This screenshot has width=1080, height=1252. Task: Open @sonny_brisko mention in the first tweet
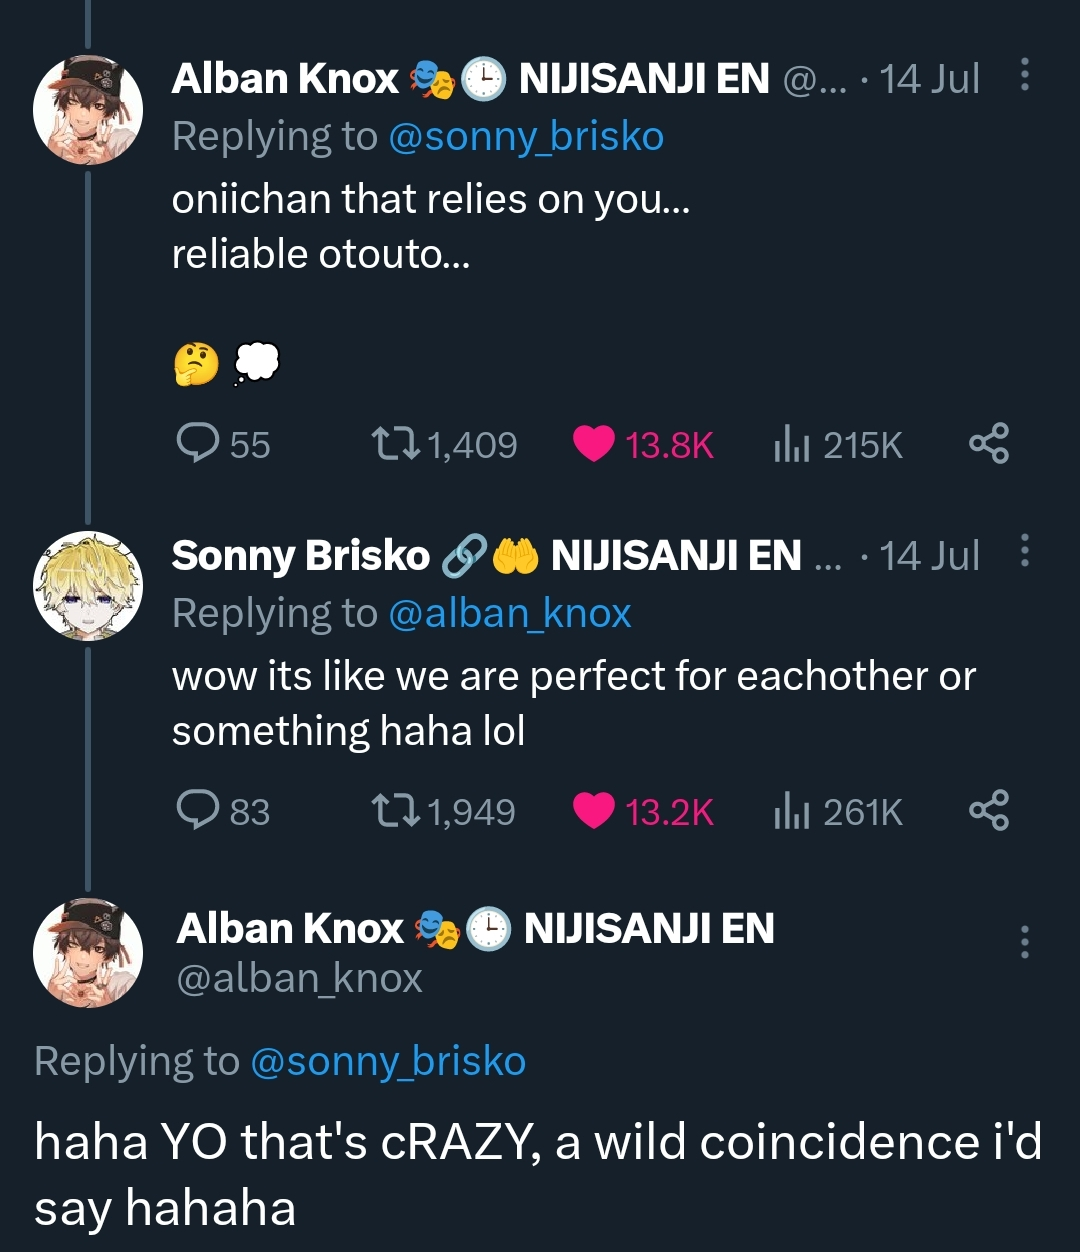point(525,137)
